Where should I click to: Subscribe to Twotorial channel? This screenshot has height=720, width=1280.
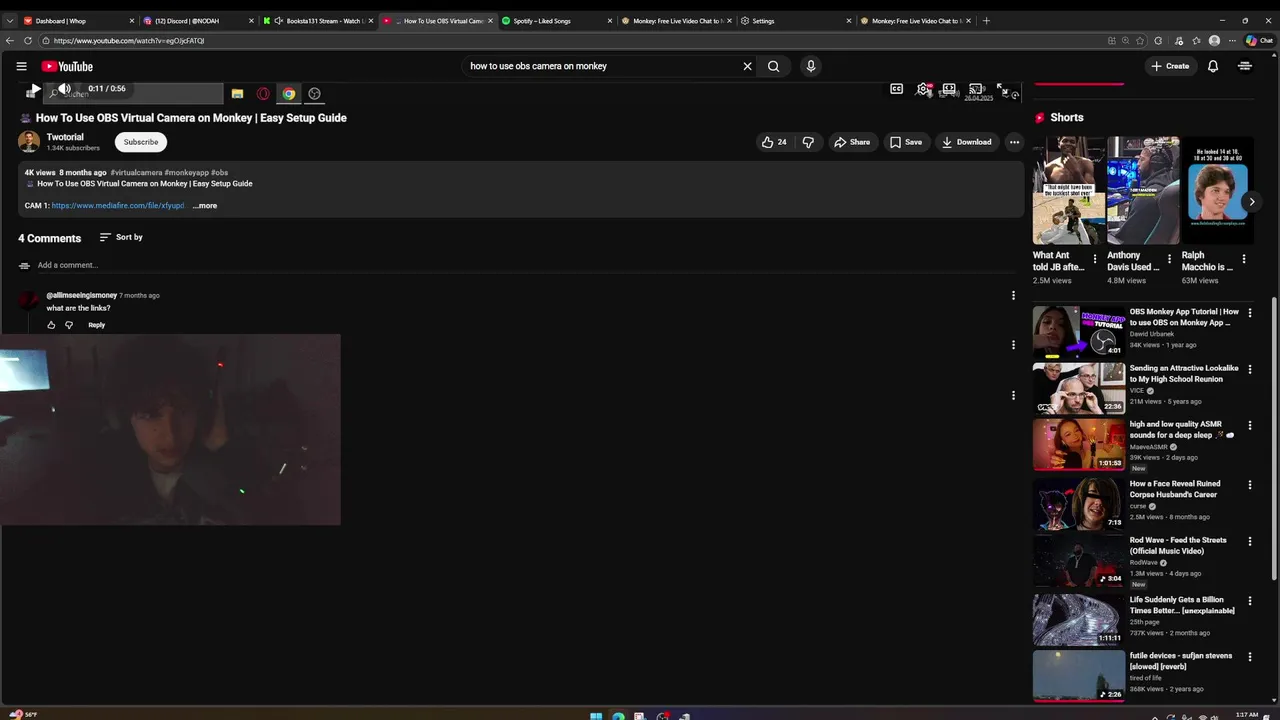tap(141, 142)
